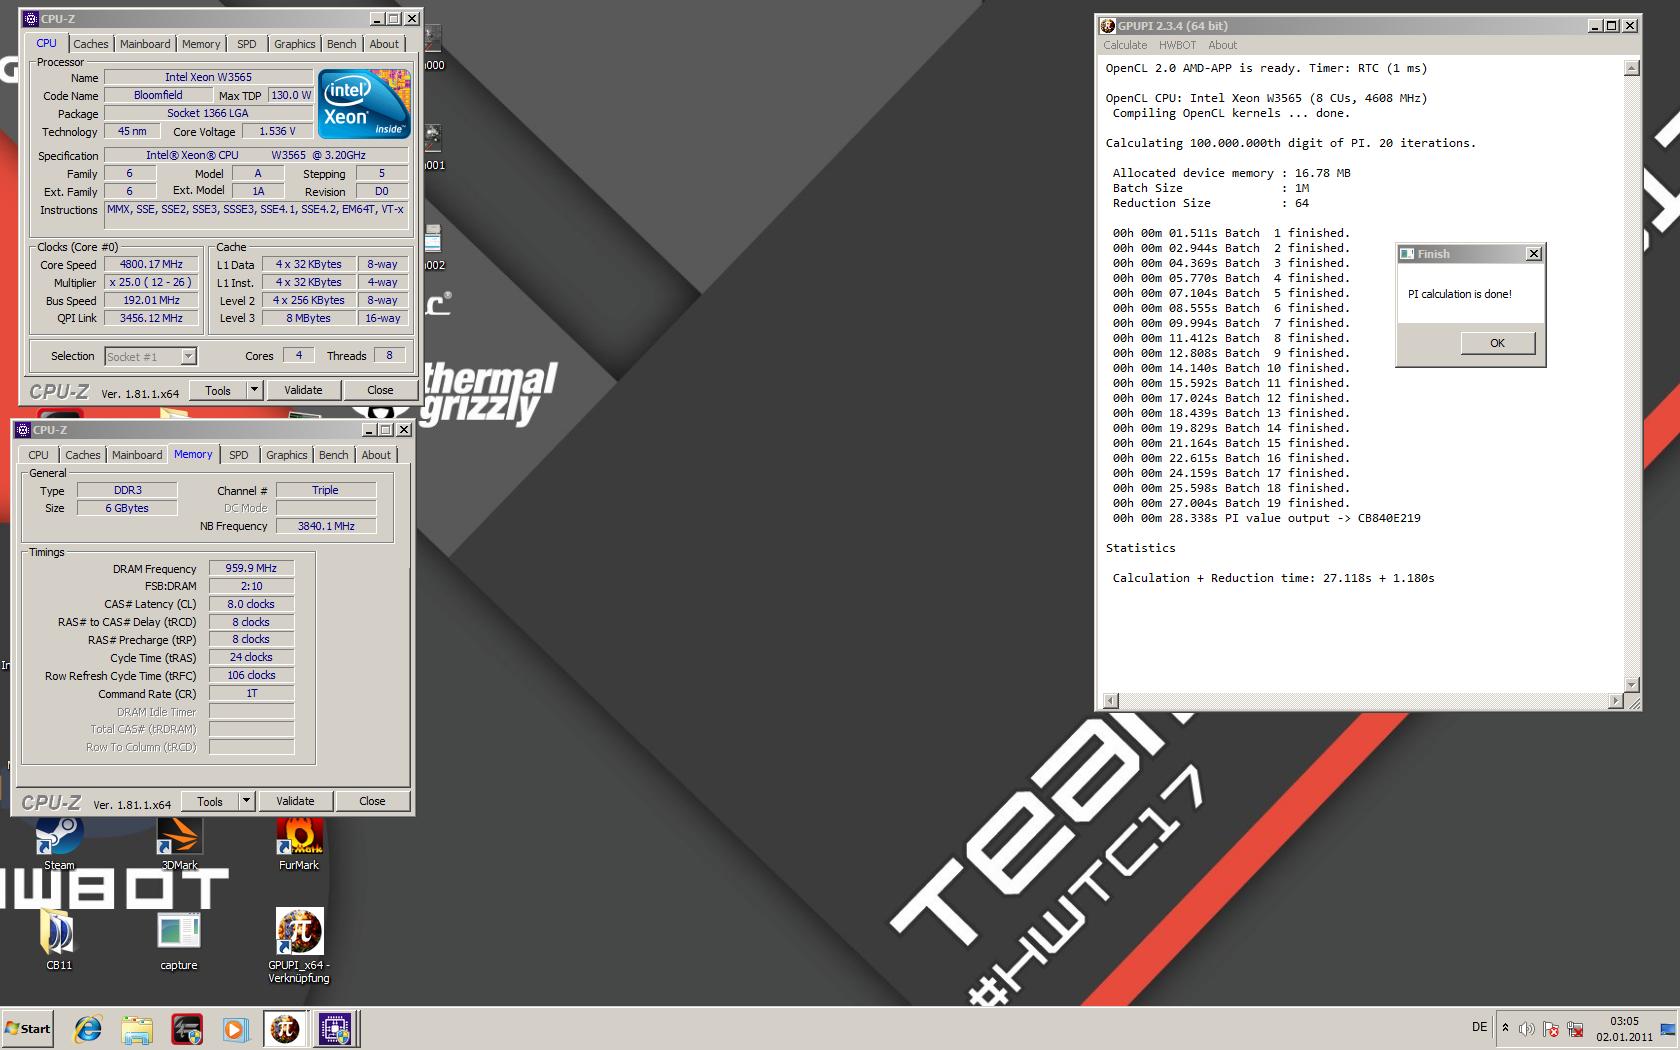Open Bench tab in lower CPU-Z window

click(334, 455)
